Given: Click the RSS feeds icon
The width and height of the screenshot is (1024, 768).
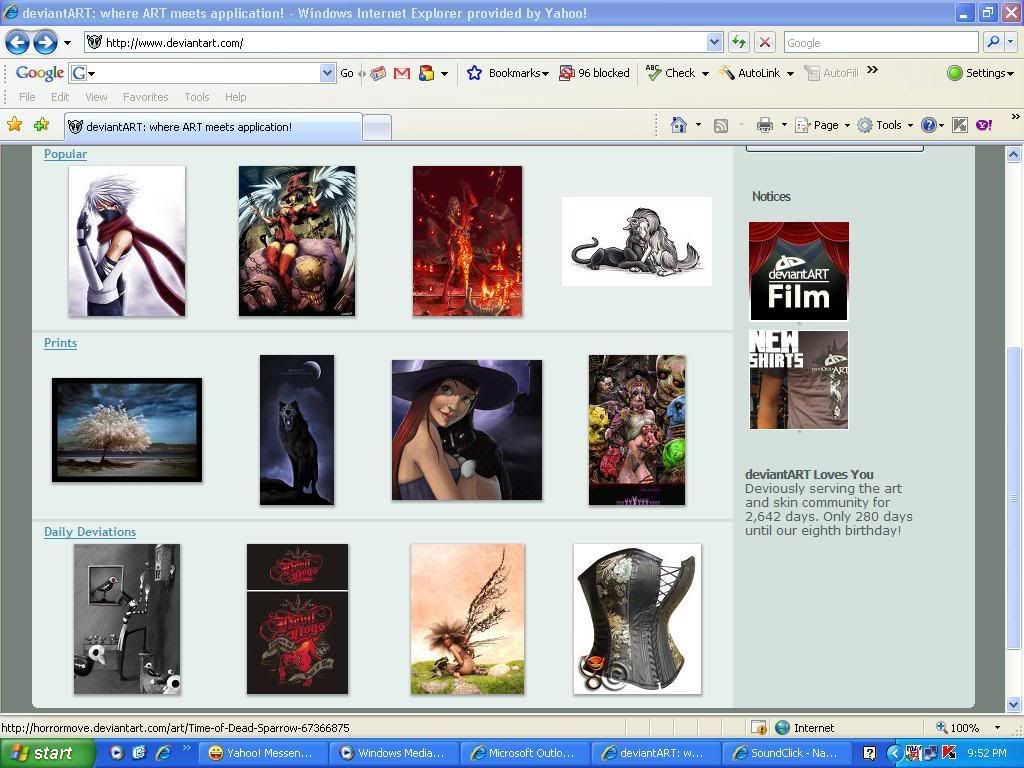Looking at the screenshot, I should click(720, 125).
